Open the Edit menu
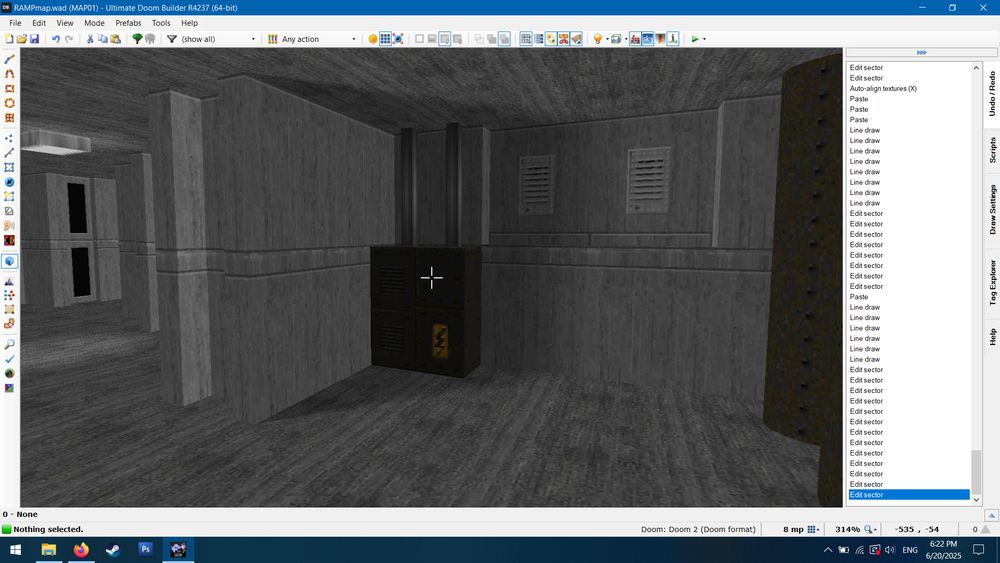 (39, 23)
